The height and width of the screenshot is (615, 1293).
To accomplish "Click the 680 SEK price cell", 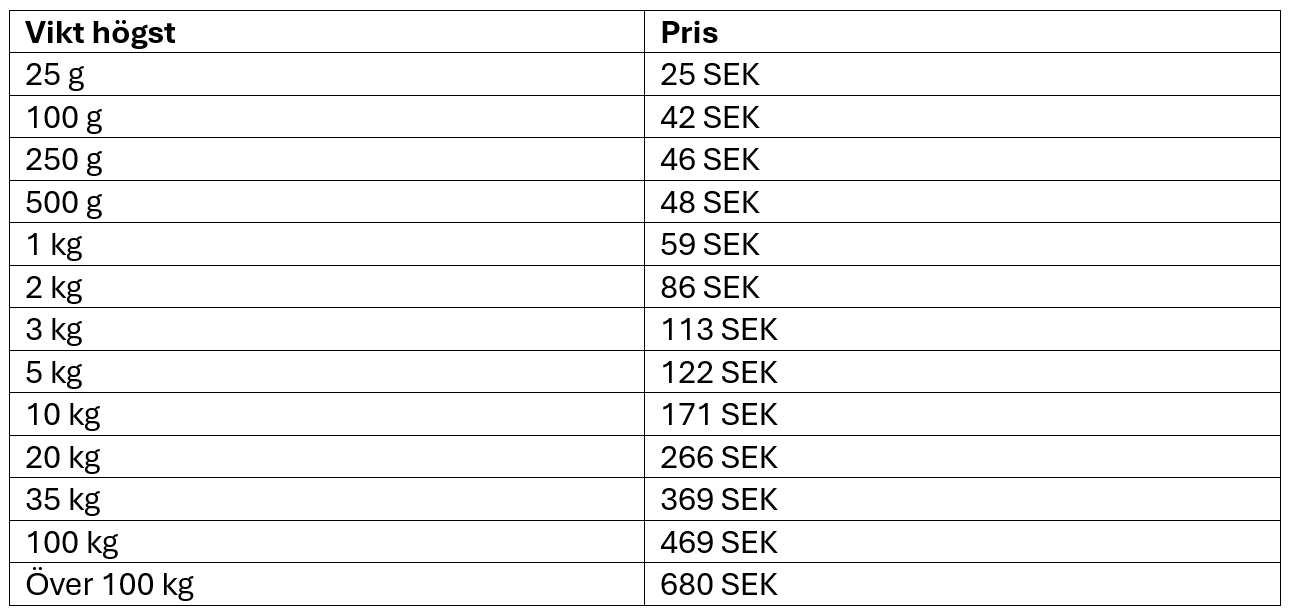I will pyautogui.click(x=718, y=585).
